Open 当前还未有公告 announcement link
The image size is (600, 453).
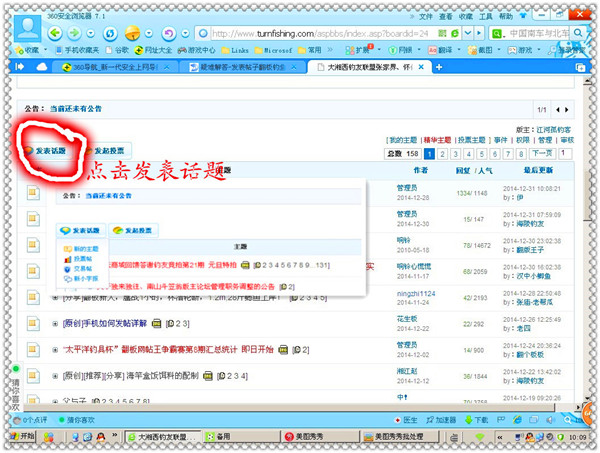tap(76, 109)
